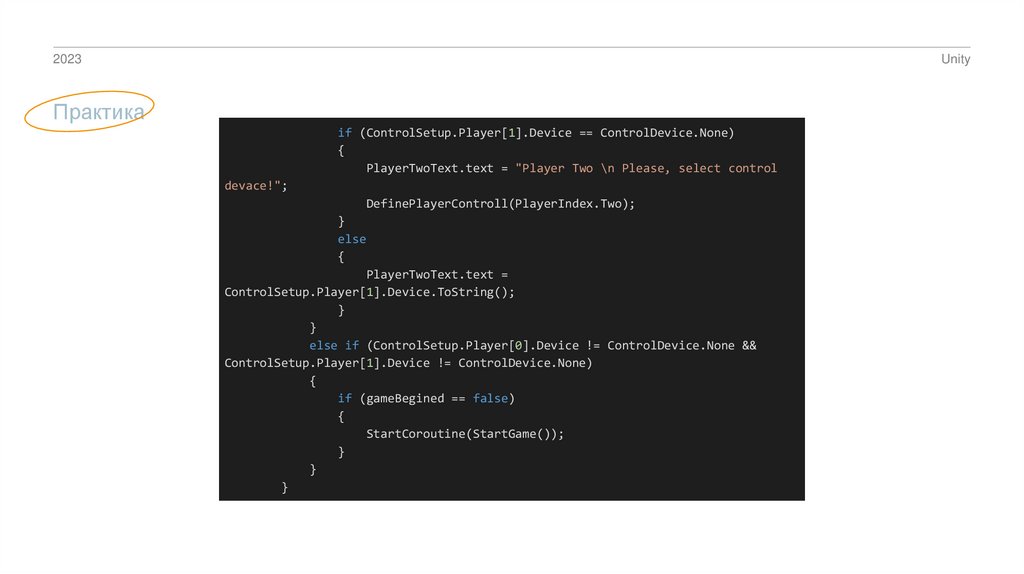1024x574 pixels.
Task: Click the '"Player Two \n Please, select control' string
Action: click(x=646, y=168)
